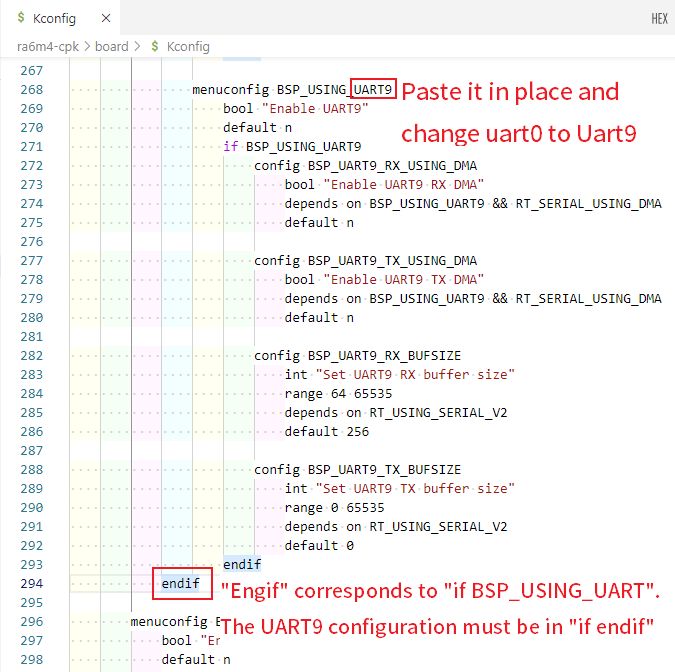Click the dollar-sign icon in the breadcrumb

(x=154, y=46)
